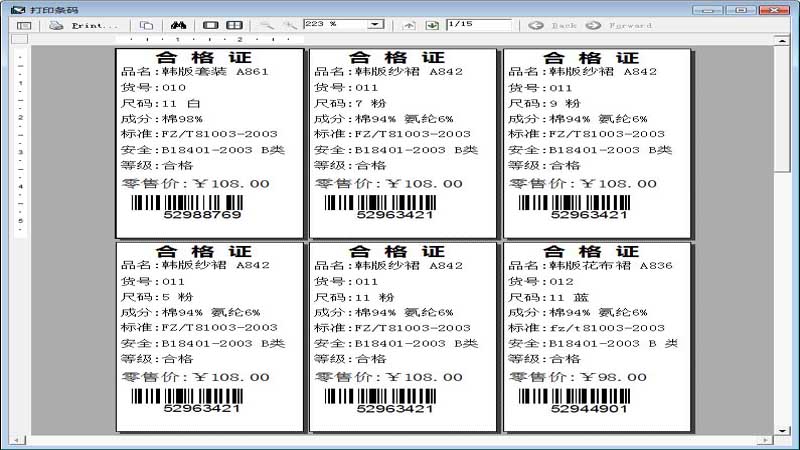The image size is (800, 450).
Task: Toggle the sidebar panel icon in toolbar
Action: (24, 26)
